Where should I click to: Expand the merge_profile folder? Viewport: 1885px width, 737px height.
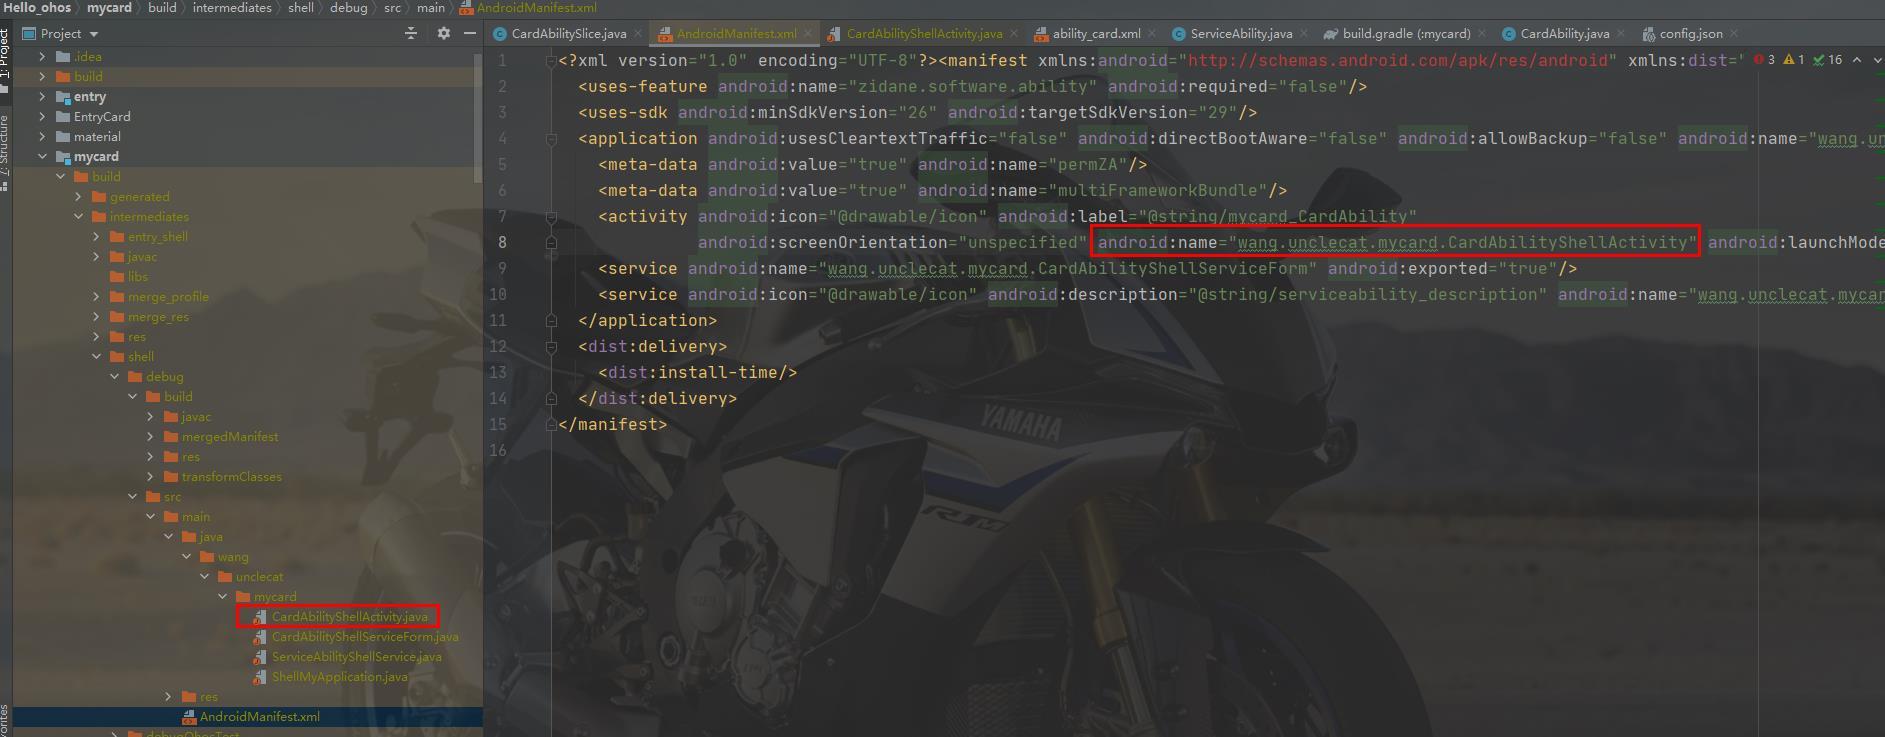96,297
